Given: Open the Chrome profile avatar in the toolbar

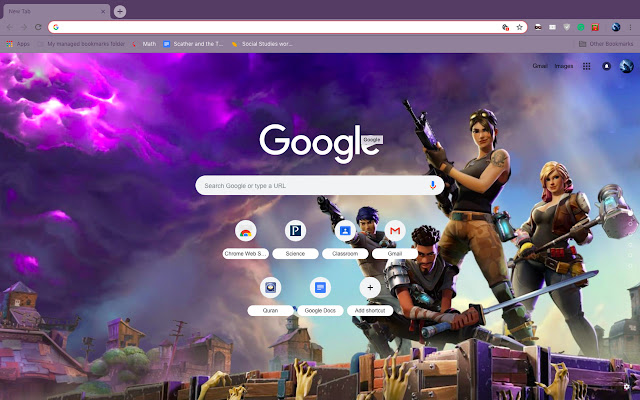Looking at the screenshot, I should point(616,27).
